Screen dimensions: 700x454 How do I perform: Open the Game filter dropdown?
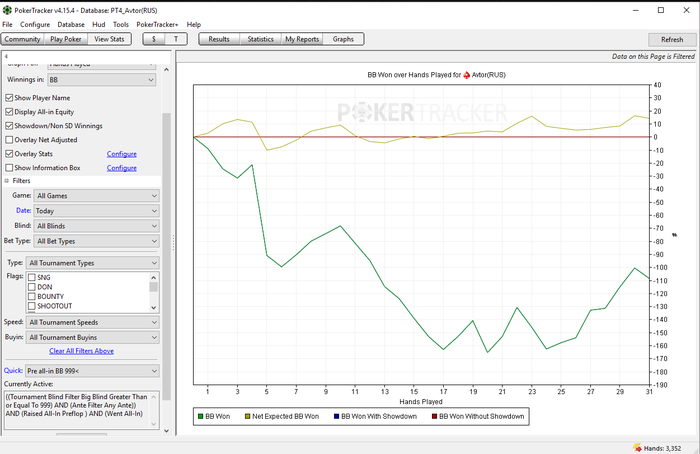pyautogui.click(x=96, y=196)
